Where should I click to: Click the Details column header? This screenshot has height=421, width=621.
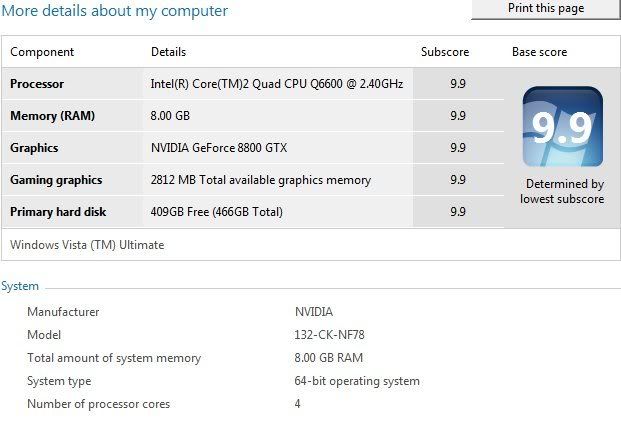pyautogui.click(x=168, y=52)
